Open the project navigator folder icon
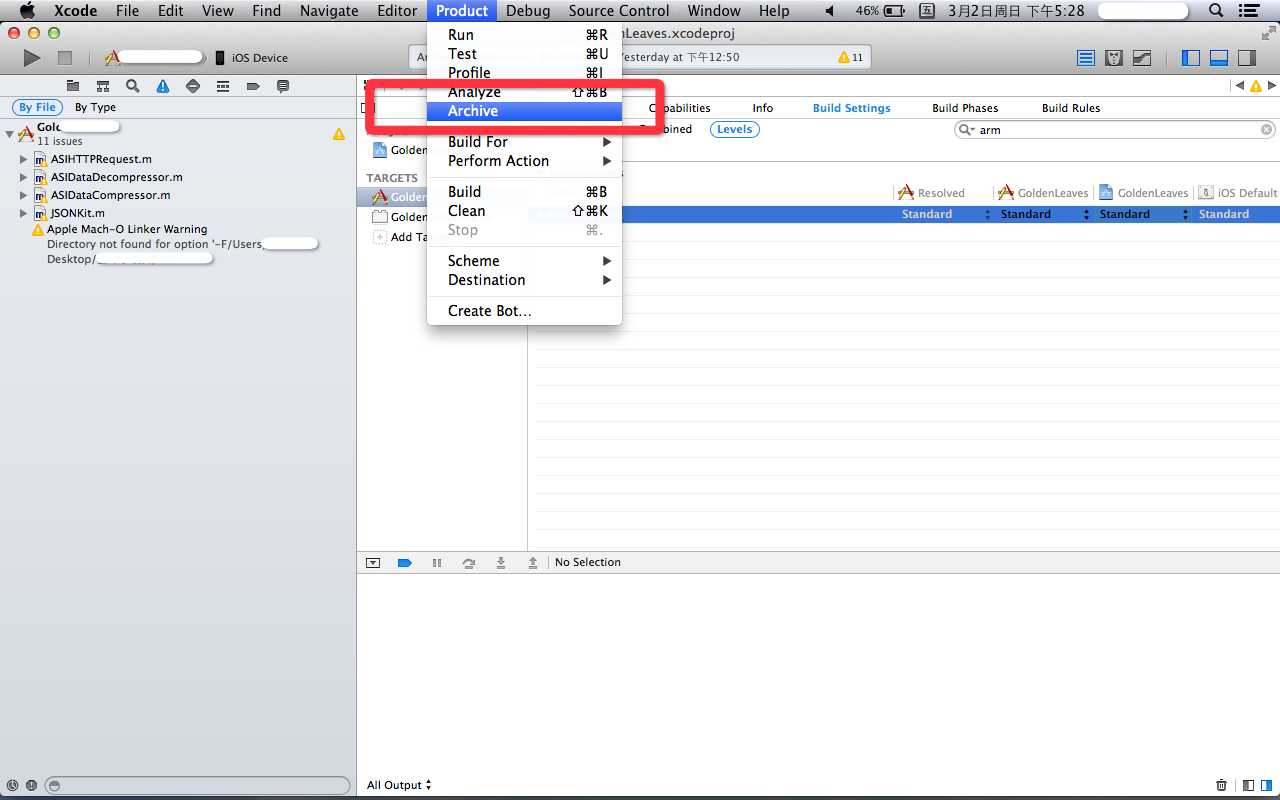 [73, 86]
